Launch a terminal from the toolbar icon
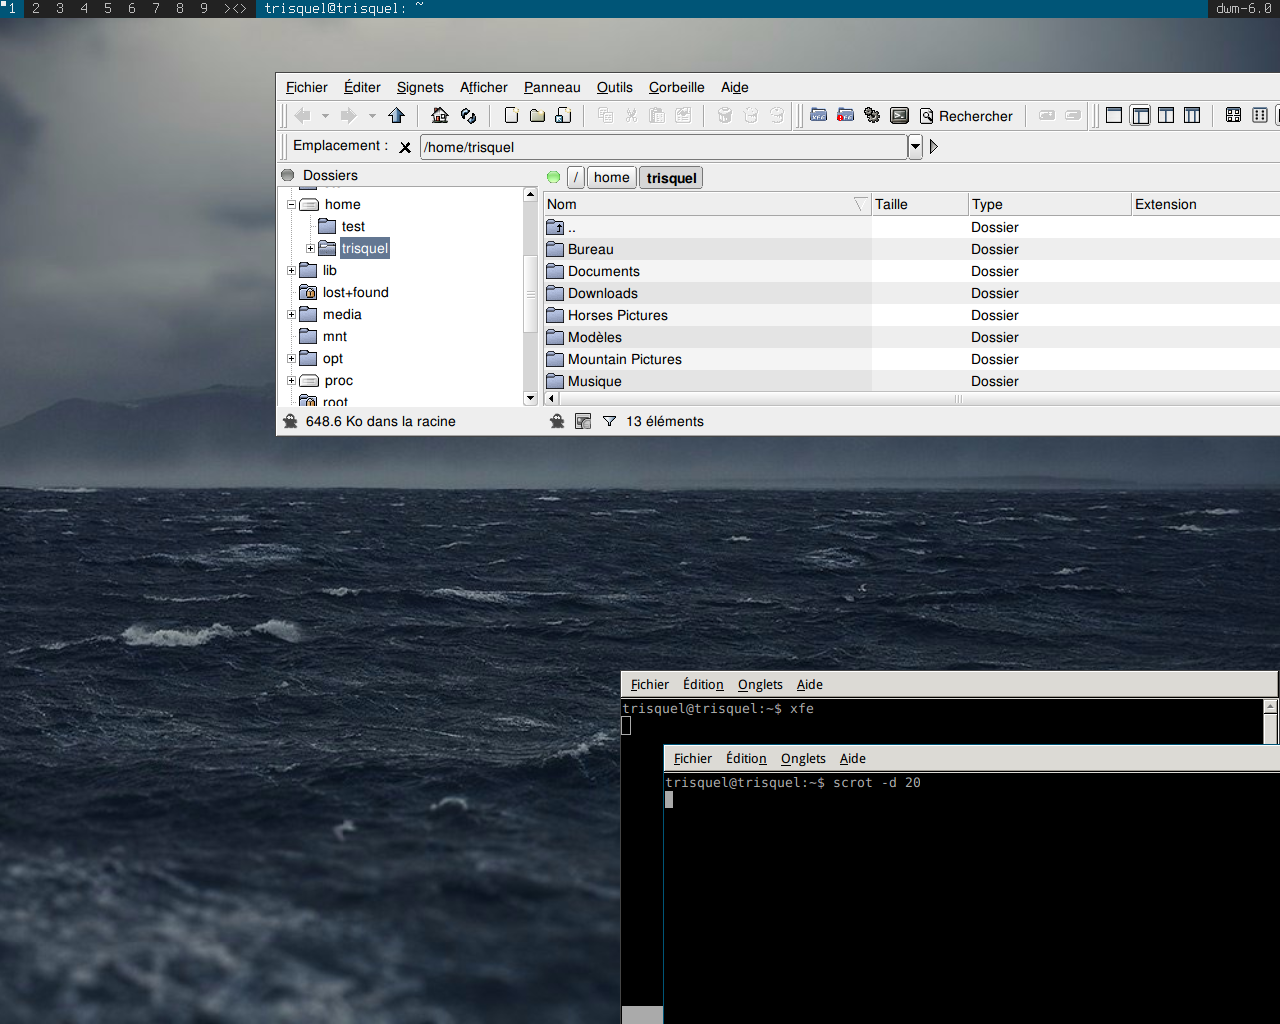The image size is (1280, 1024). click(899, 116)
